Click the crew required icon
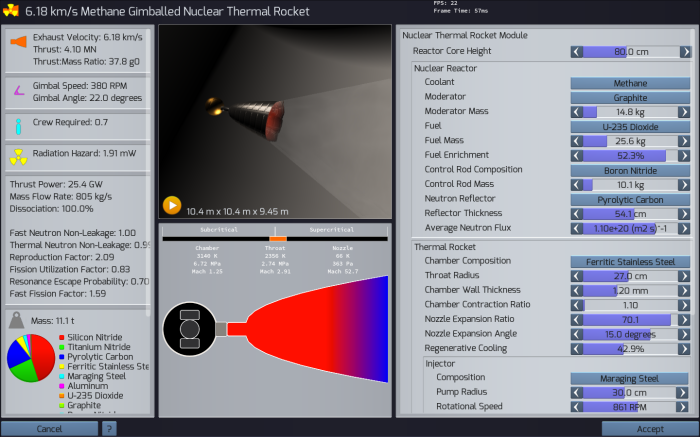Viewport: 700px width, 437px height. pyautogui.click(x=19, y=125)
